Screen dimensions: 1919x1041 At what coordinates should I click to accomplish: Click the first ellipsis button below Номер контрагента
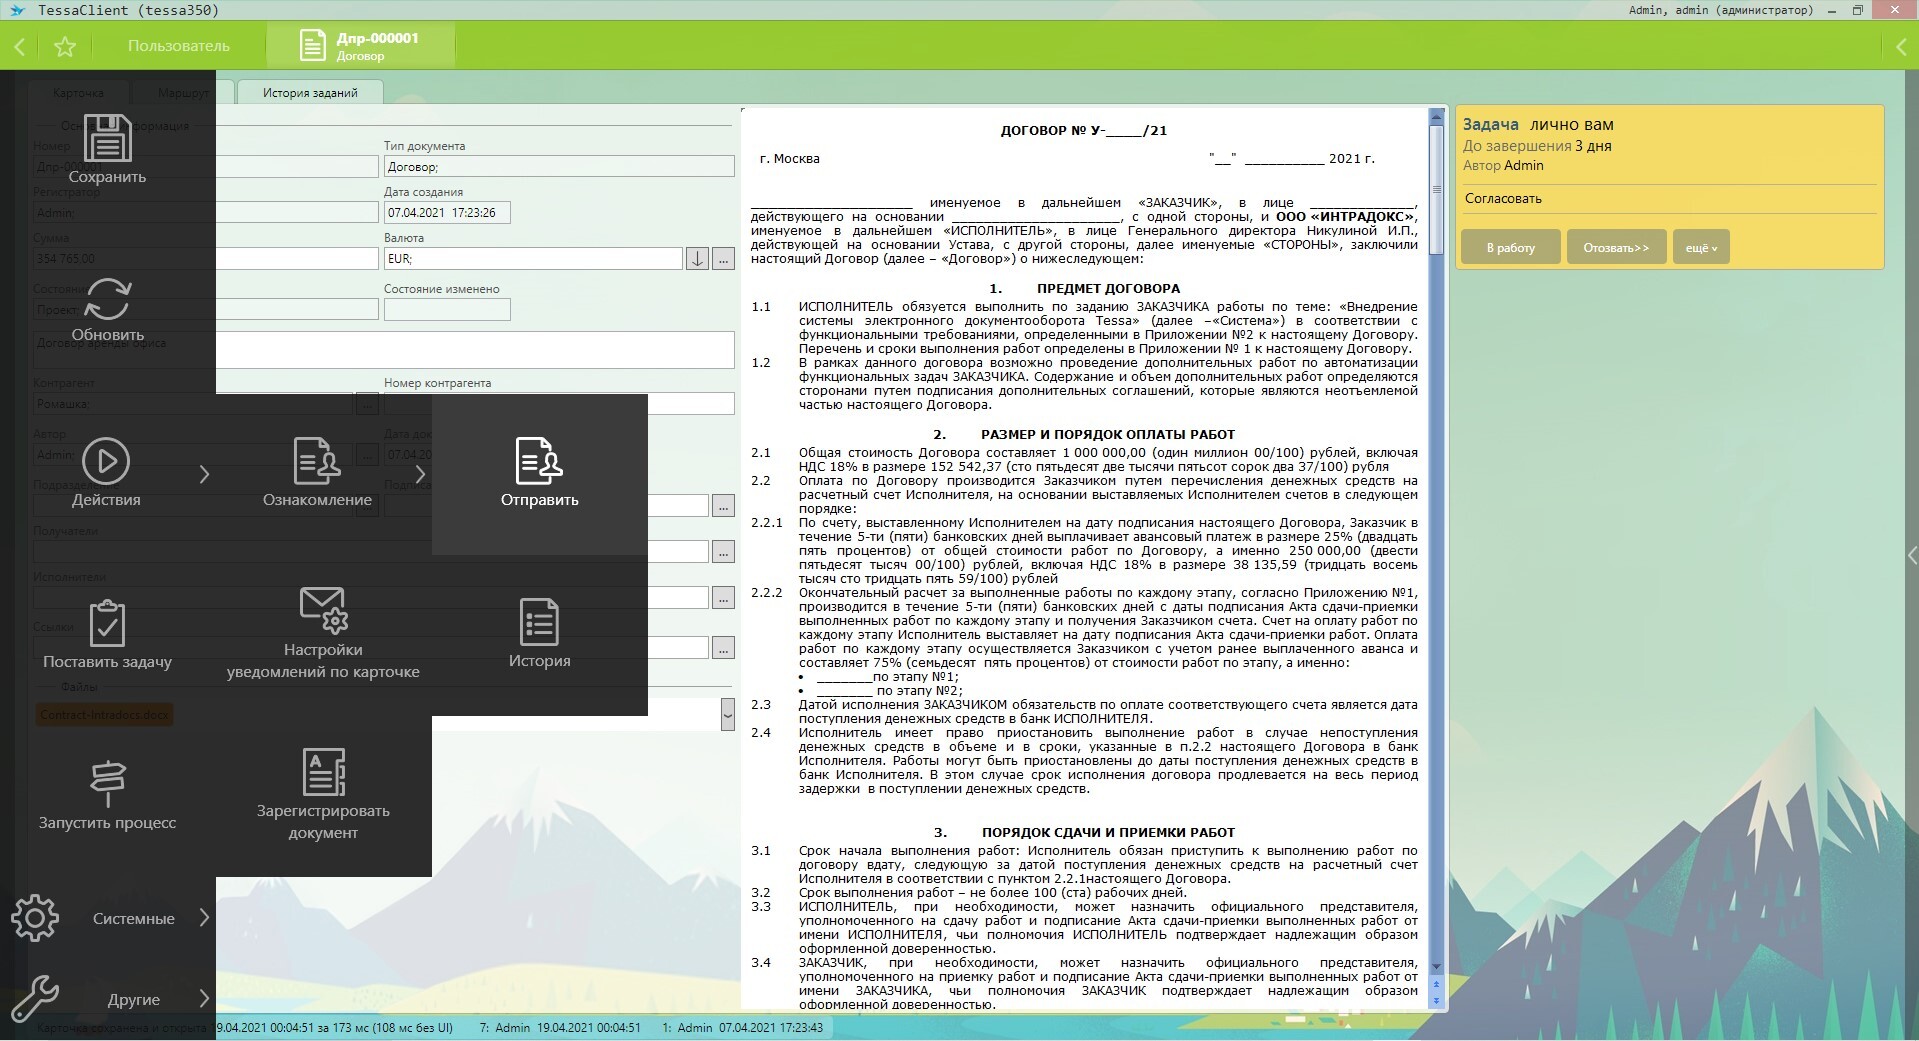coord(723,505)
